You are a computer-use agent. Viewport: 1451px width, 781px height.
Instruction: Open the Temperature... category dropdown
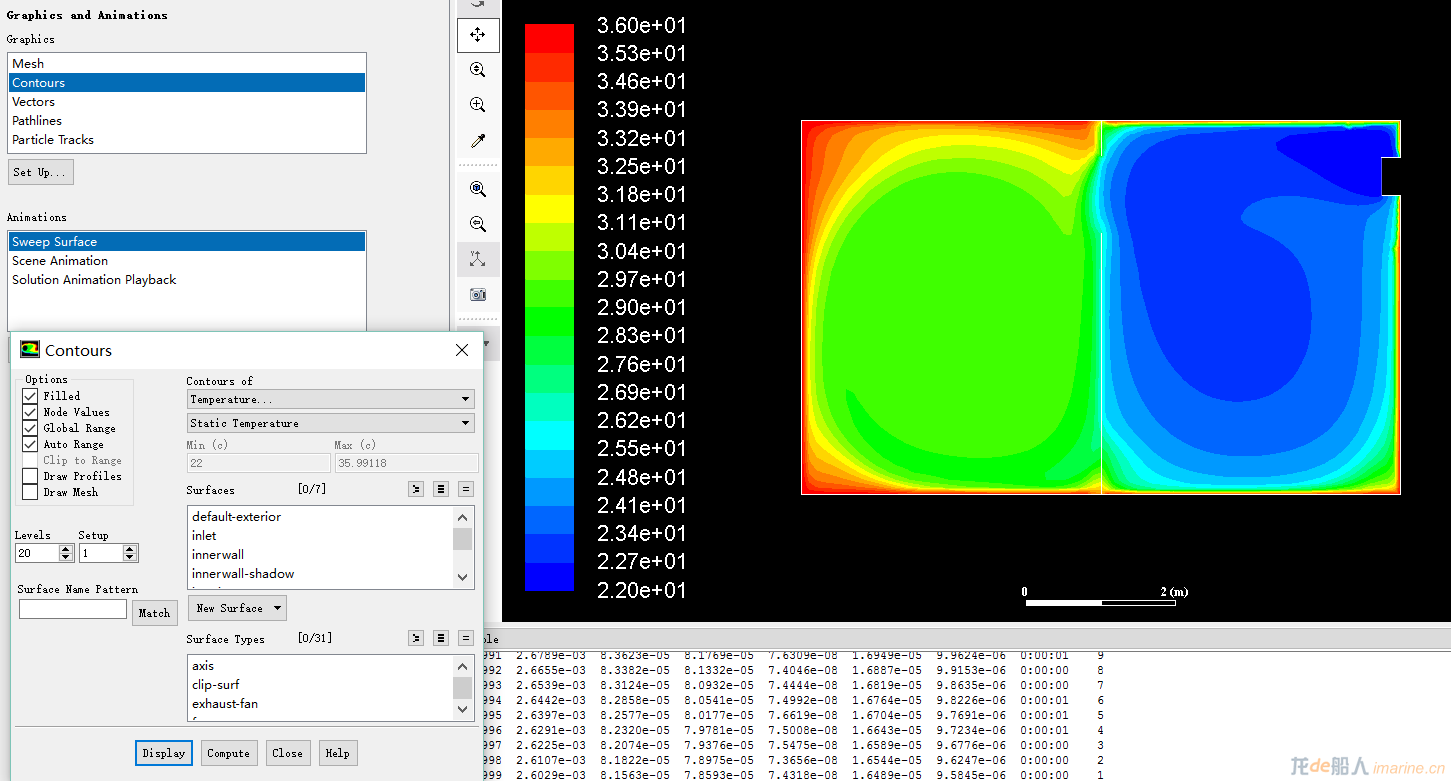pyautogui.click(x=330, y=399)
